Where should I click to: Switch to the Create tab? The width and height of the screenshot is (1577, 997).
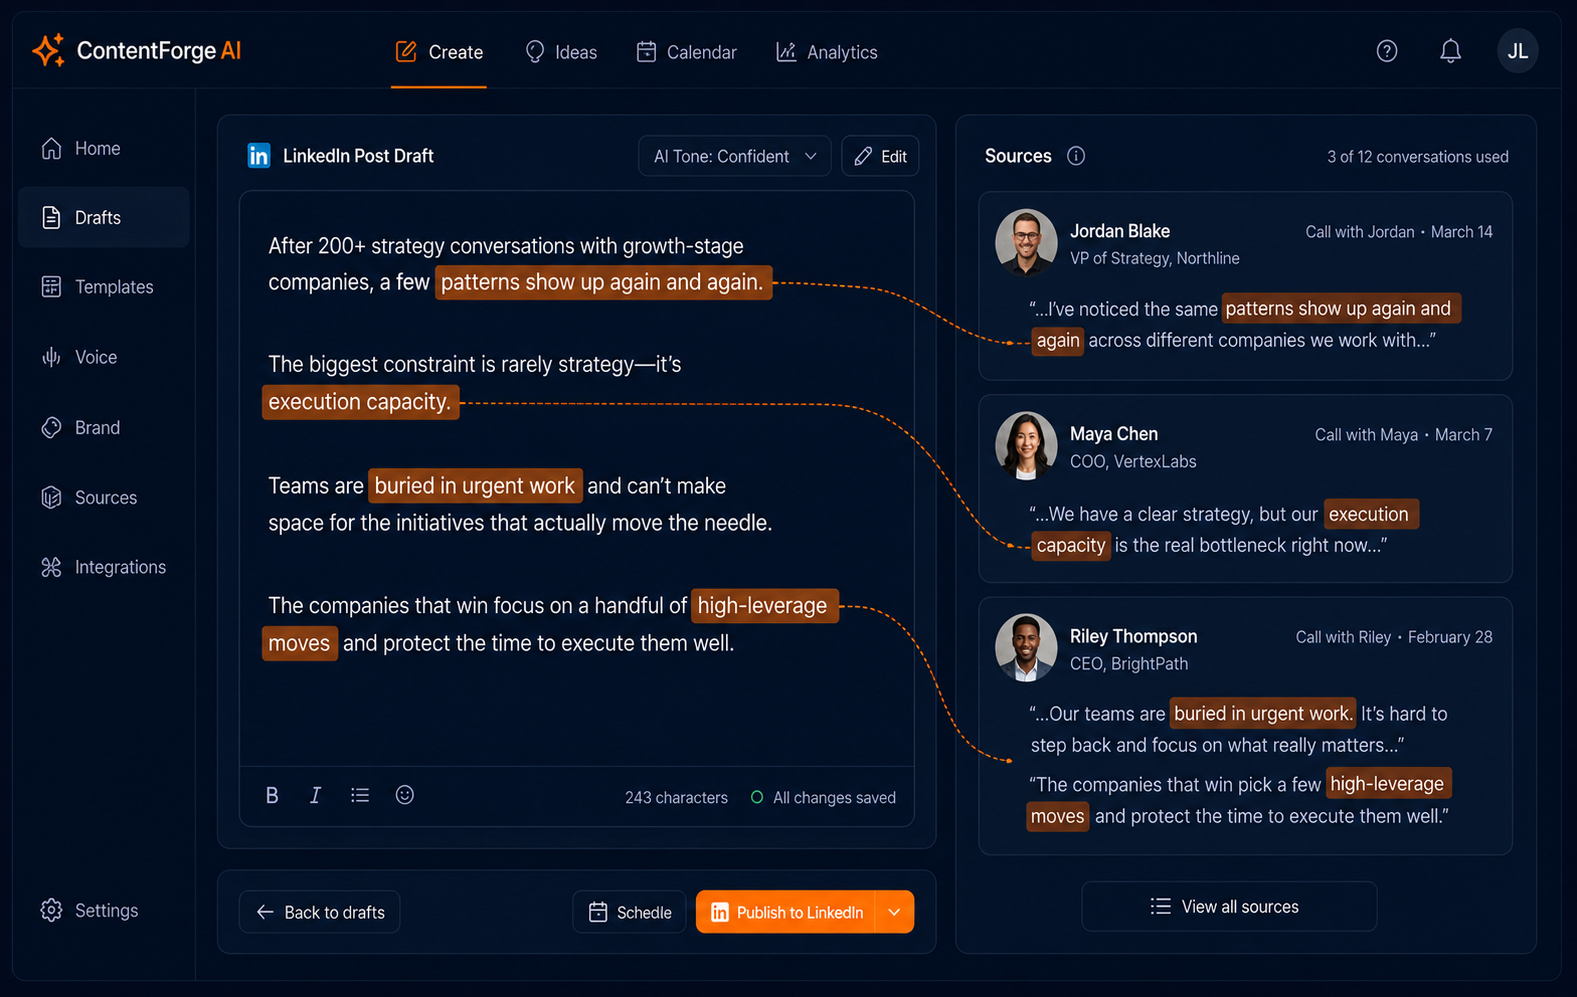pos(439,52)
